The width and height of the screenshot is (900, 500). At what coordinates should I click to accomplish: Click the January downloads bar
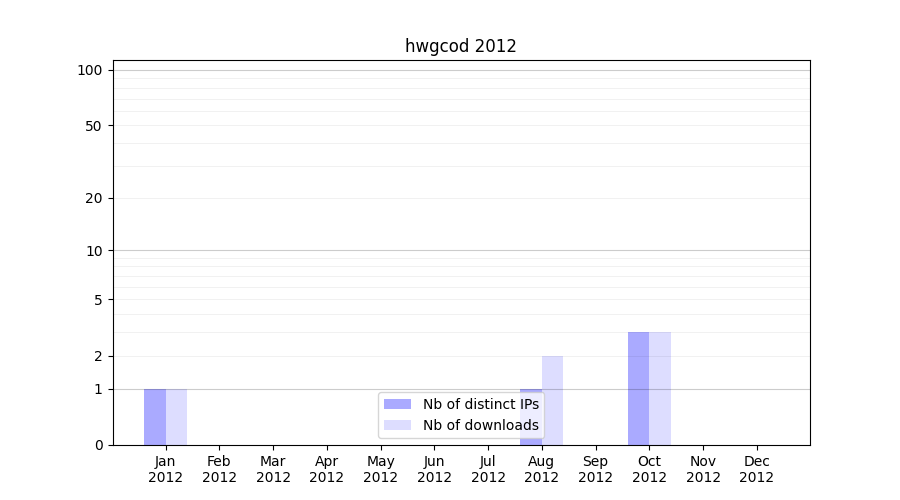176,417
